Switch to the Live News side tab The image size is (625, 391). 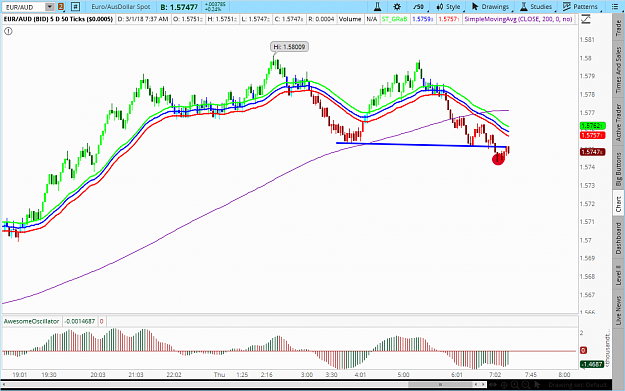[618, 310]
